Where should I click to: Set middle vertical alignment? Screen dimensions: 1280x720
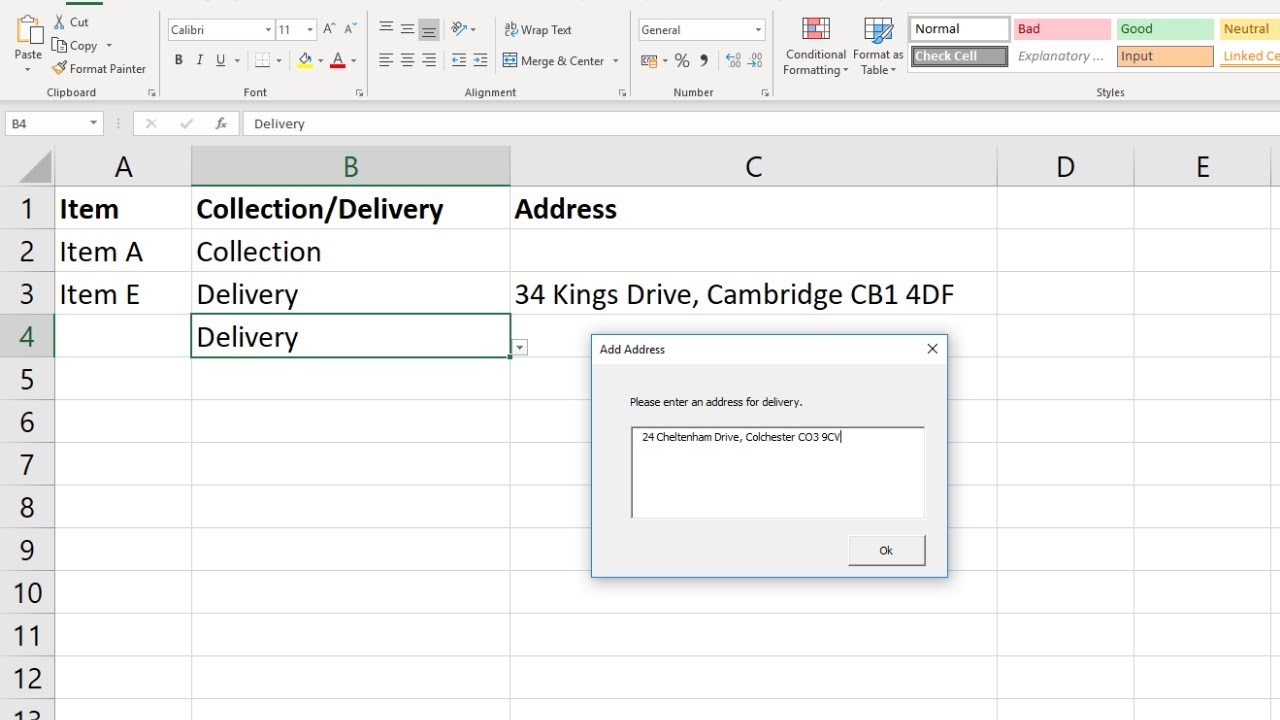point(407,29)
